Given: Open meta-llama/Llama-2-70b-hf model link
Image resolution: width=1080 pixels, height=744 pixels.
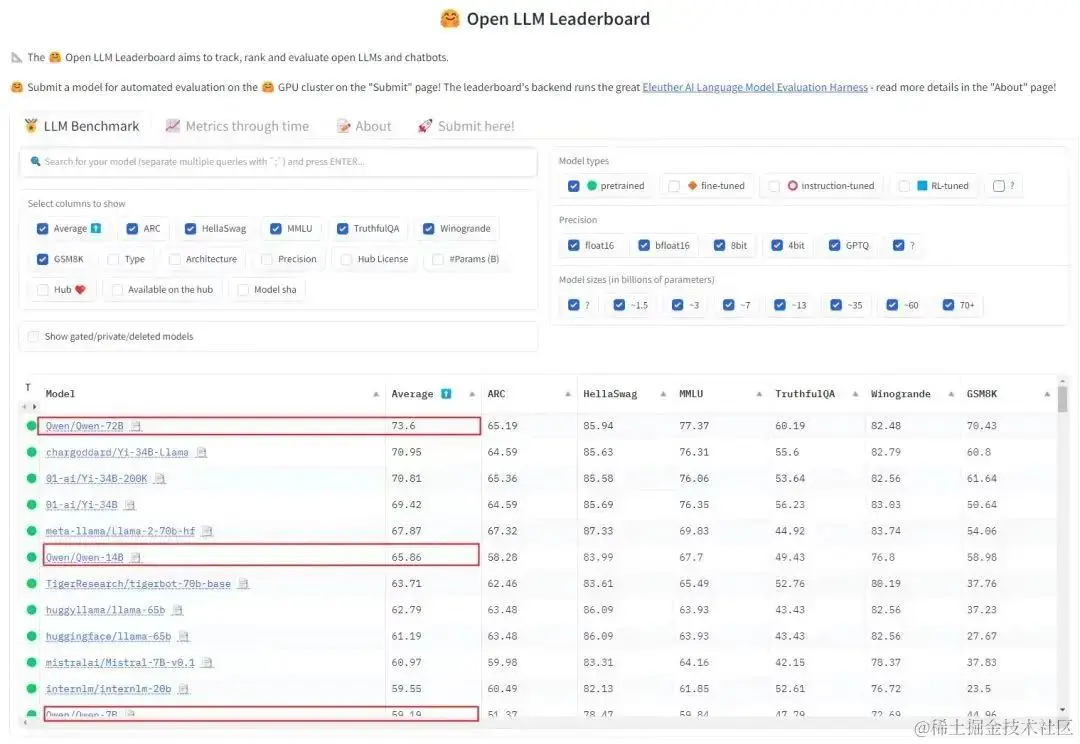Looking at the screenshot, I should tap(121, 531).
